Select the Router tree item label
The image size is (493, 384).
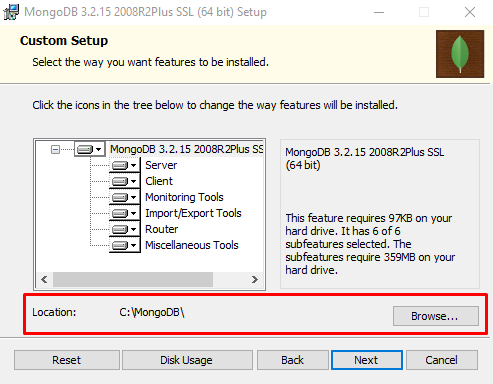click(162, 229)
